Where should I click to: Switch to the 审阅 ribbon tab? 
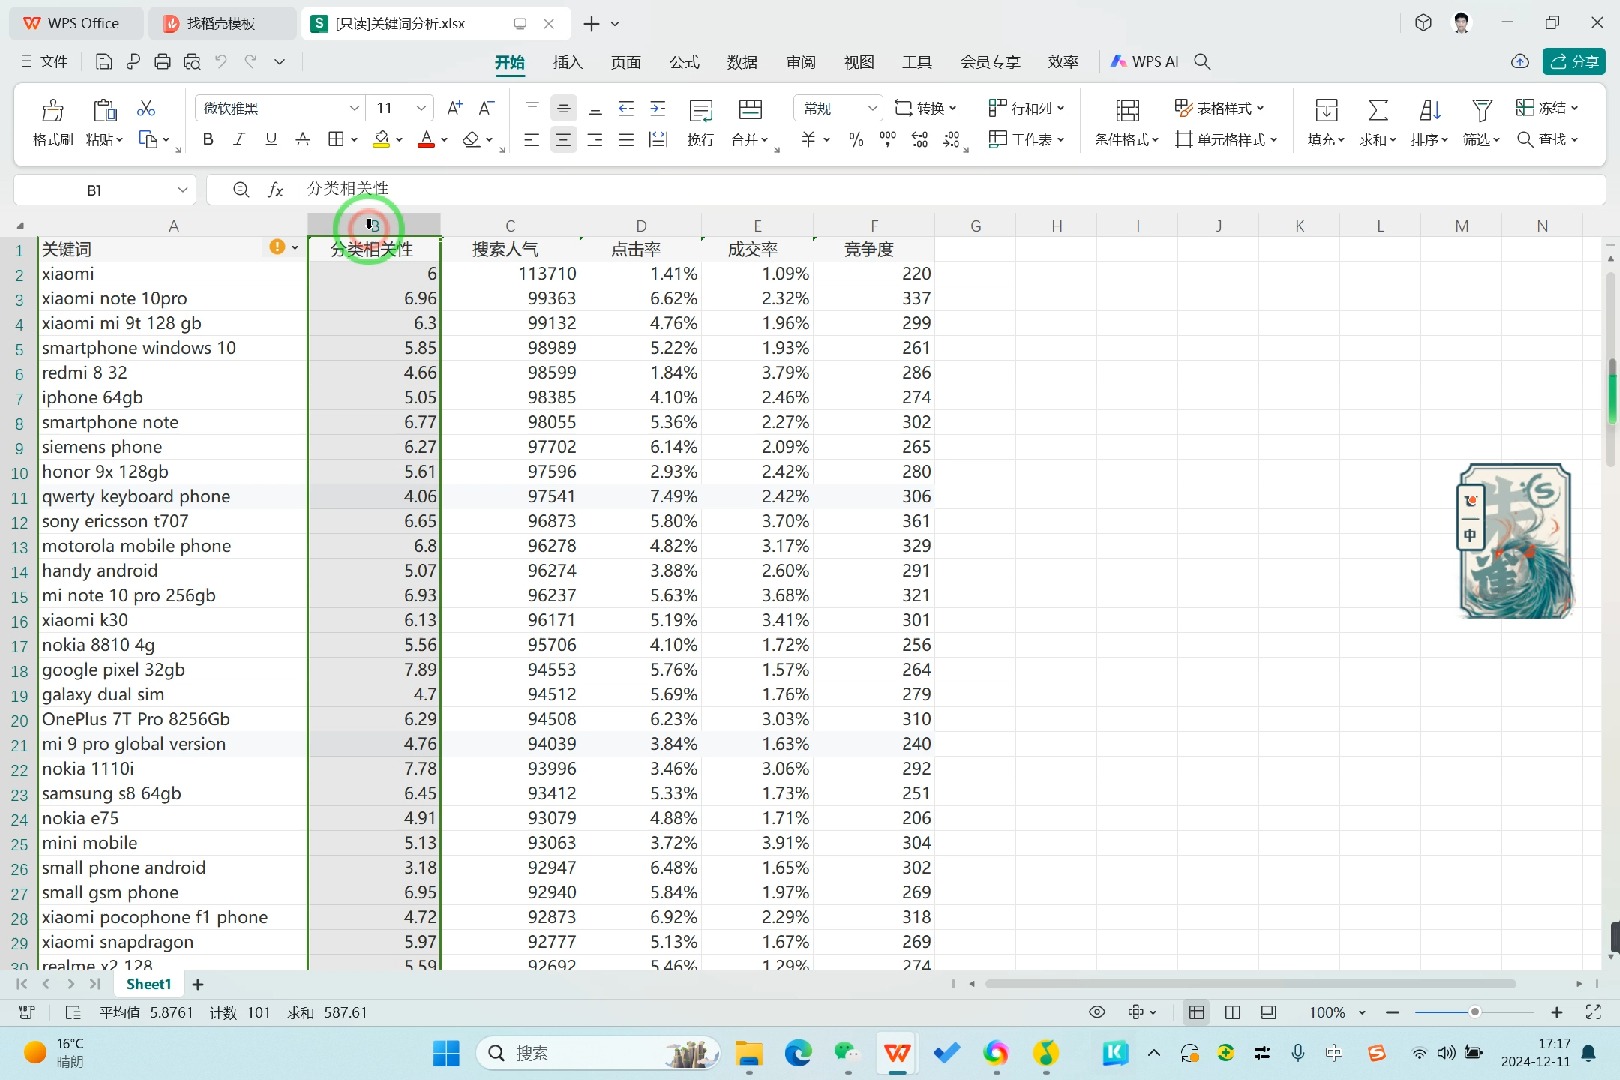coord(801,62)
